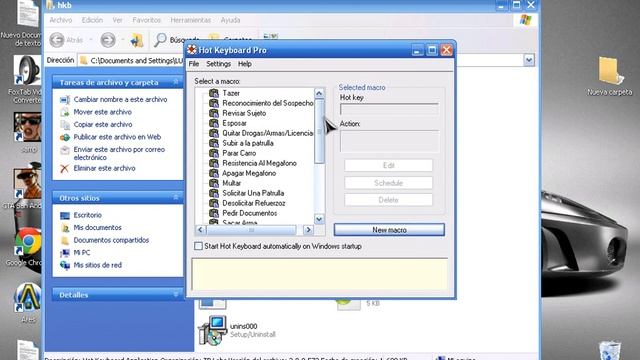Click Mover este archivo link
The width and height of the screenshot is (640, 360).
102,112
